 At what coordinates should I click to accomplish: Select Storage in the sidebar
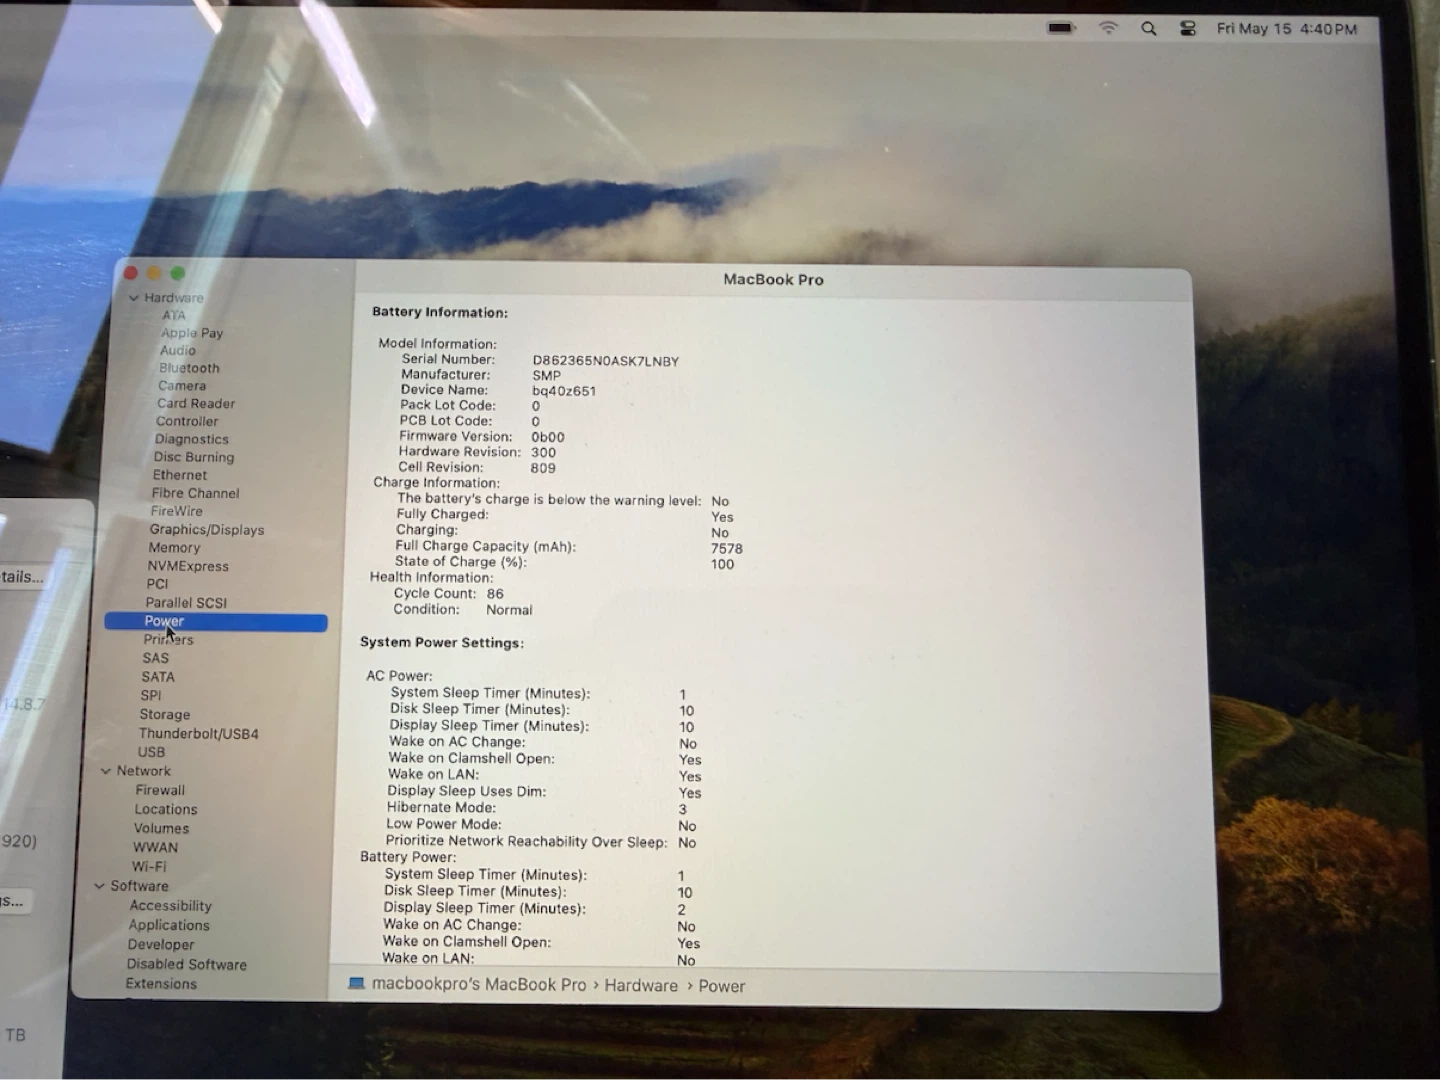[165, 715]
